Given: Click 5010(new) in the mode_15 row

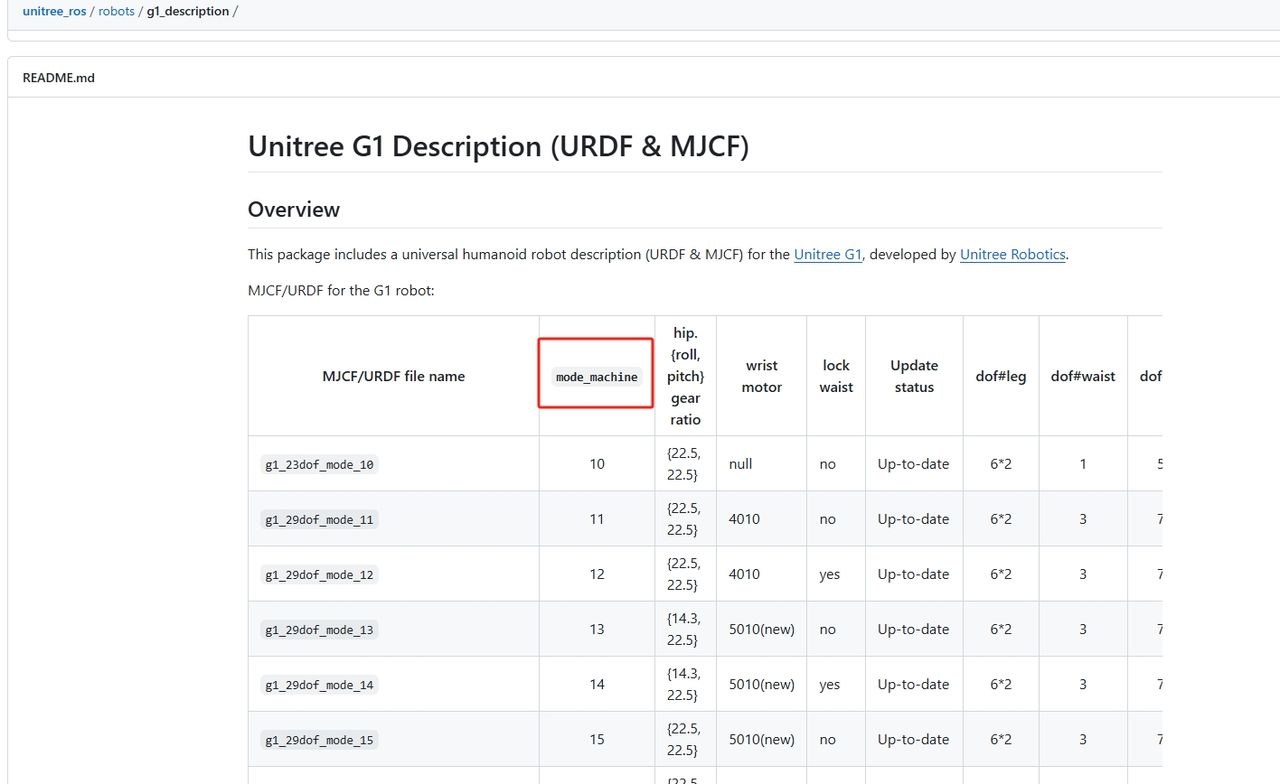Looking at the screenshot, I should [x=762, y=739].
